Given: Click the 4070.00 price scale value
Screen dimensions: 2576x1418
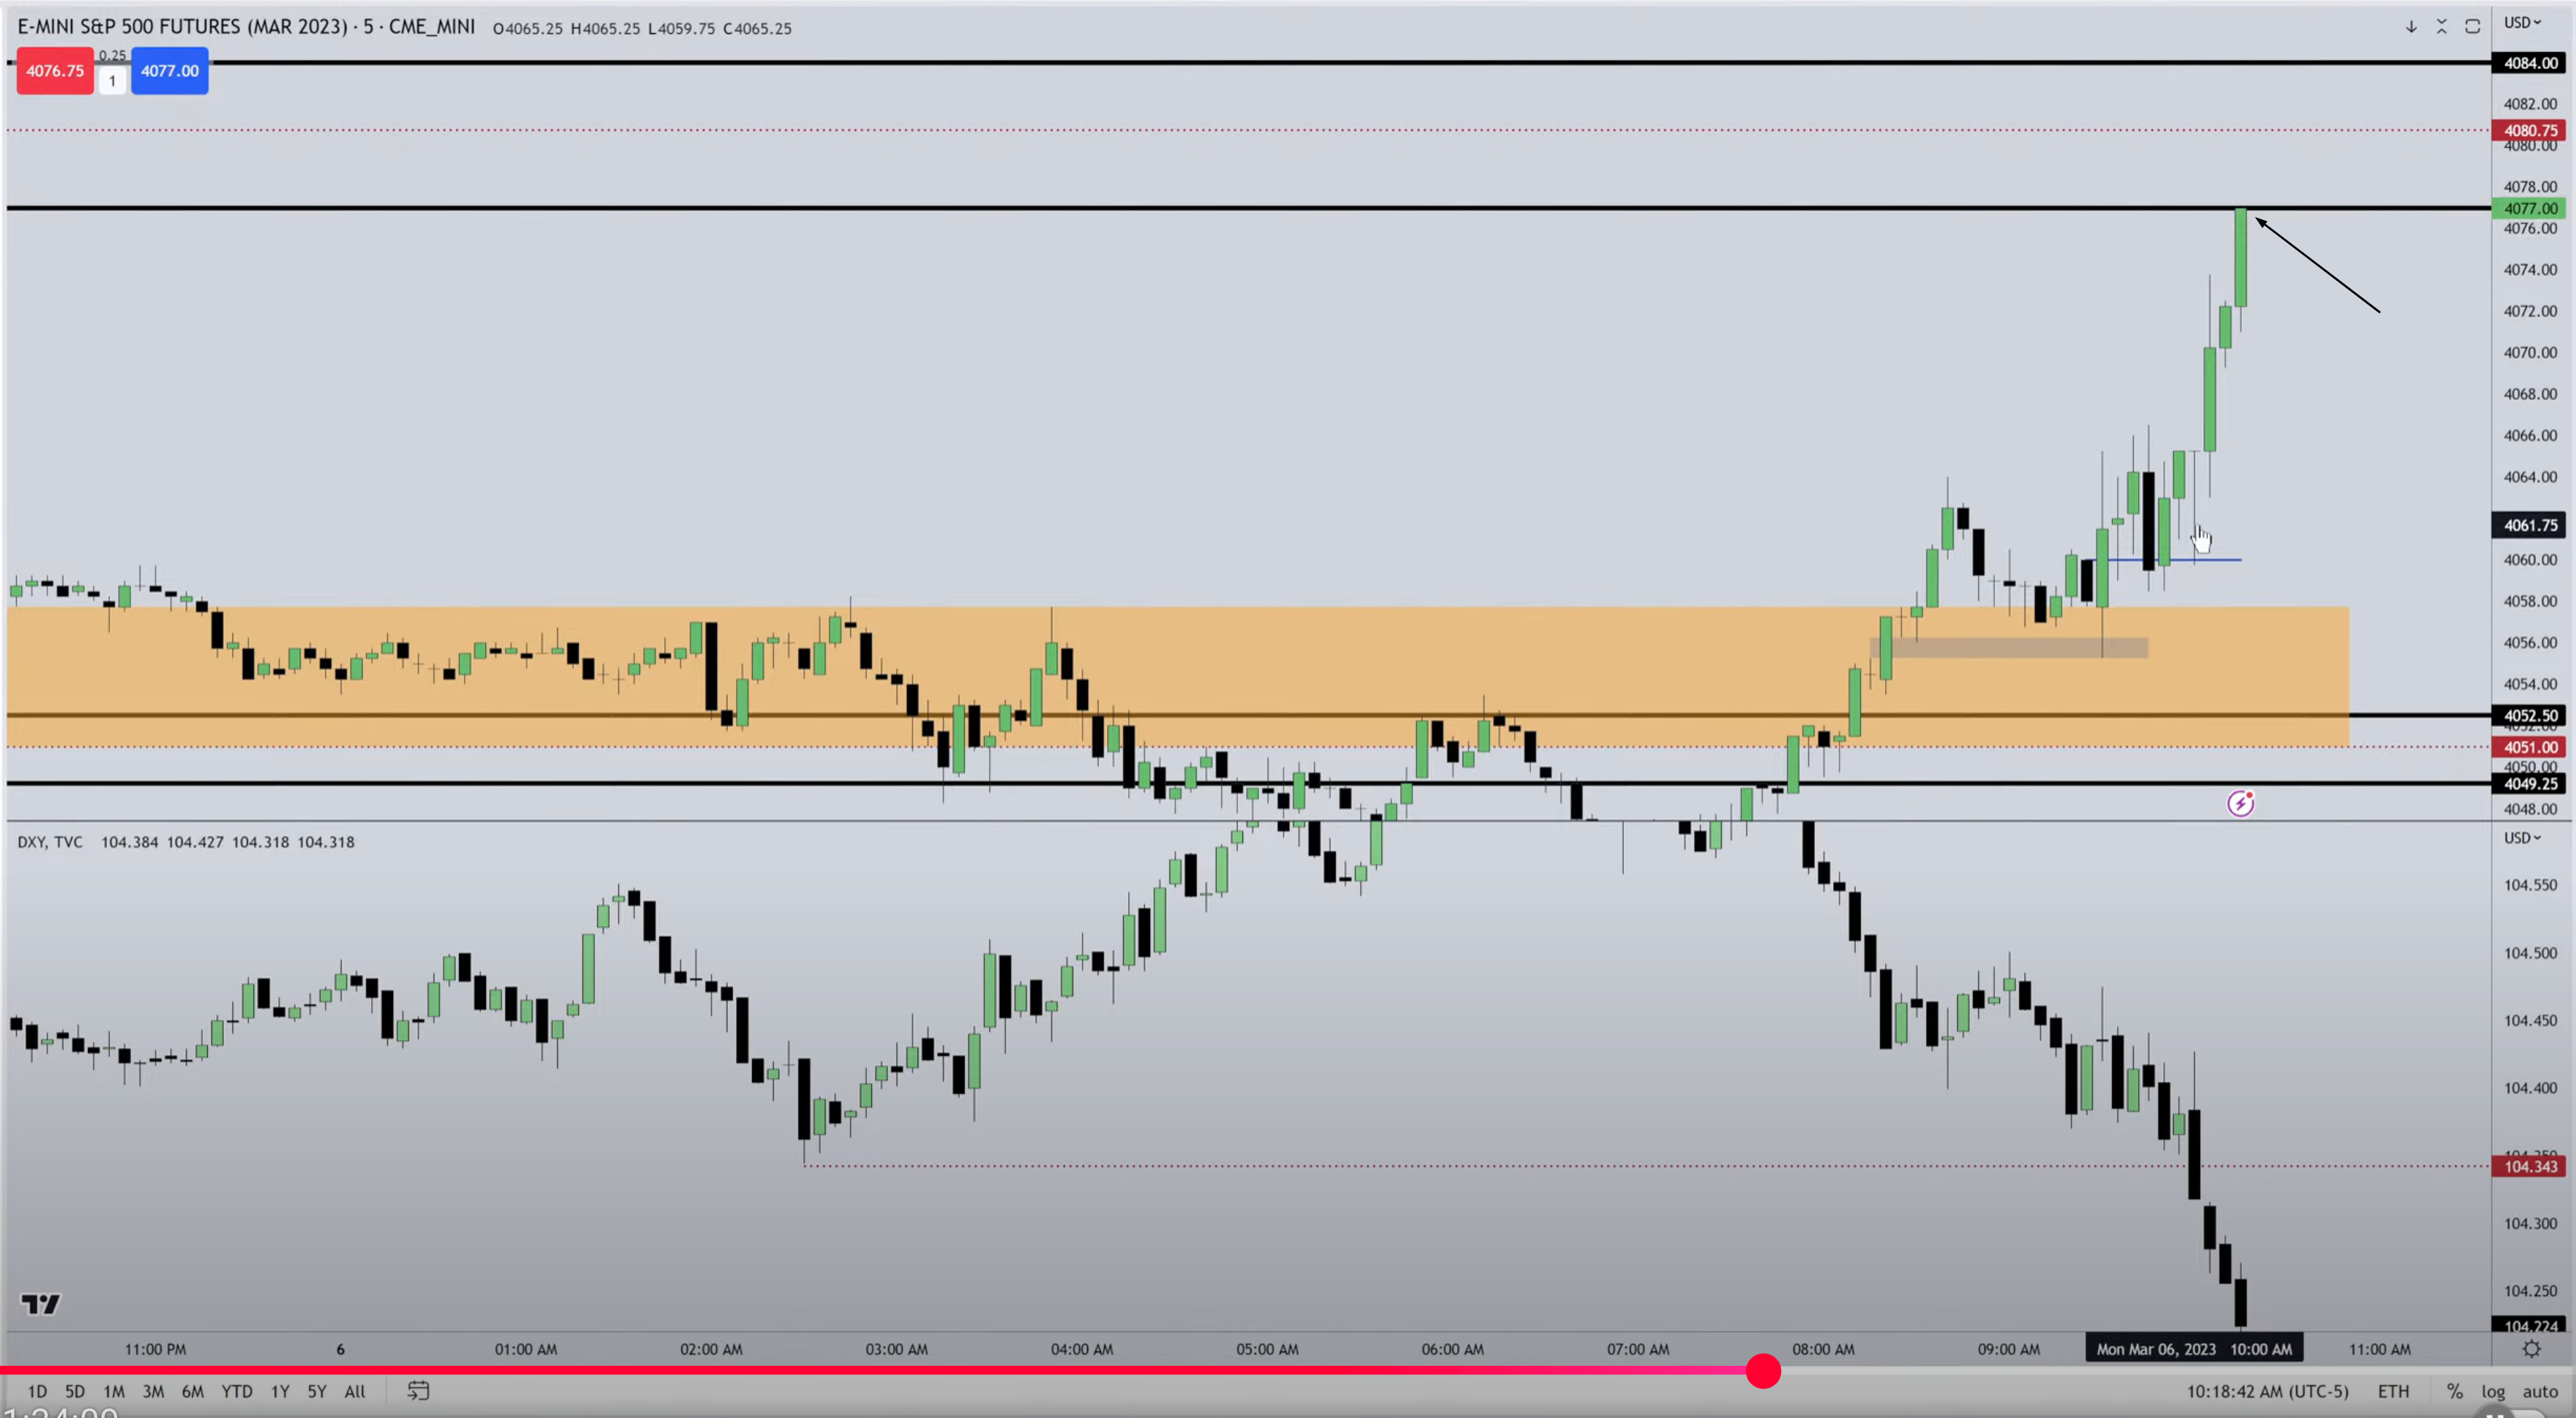Looking at the screenshot, I should (2531, 352).
